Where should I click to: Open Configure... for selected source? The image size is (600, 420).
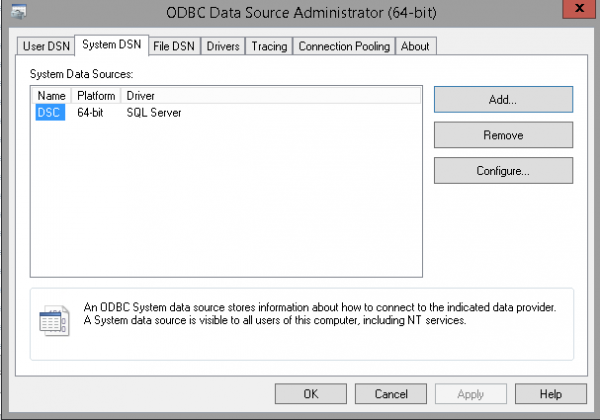[503, 170]
